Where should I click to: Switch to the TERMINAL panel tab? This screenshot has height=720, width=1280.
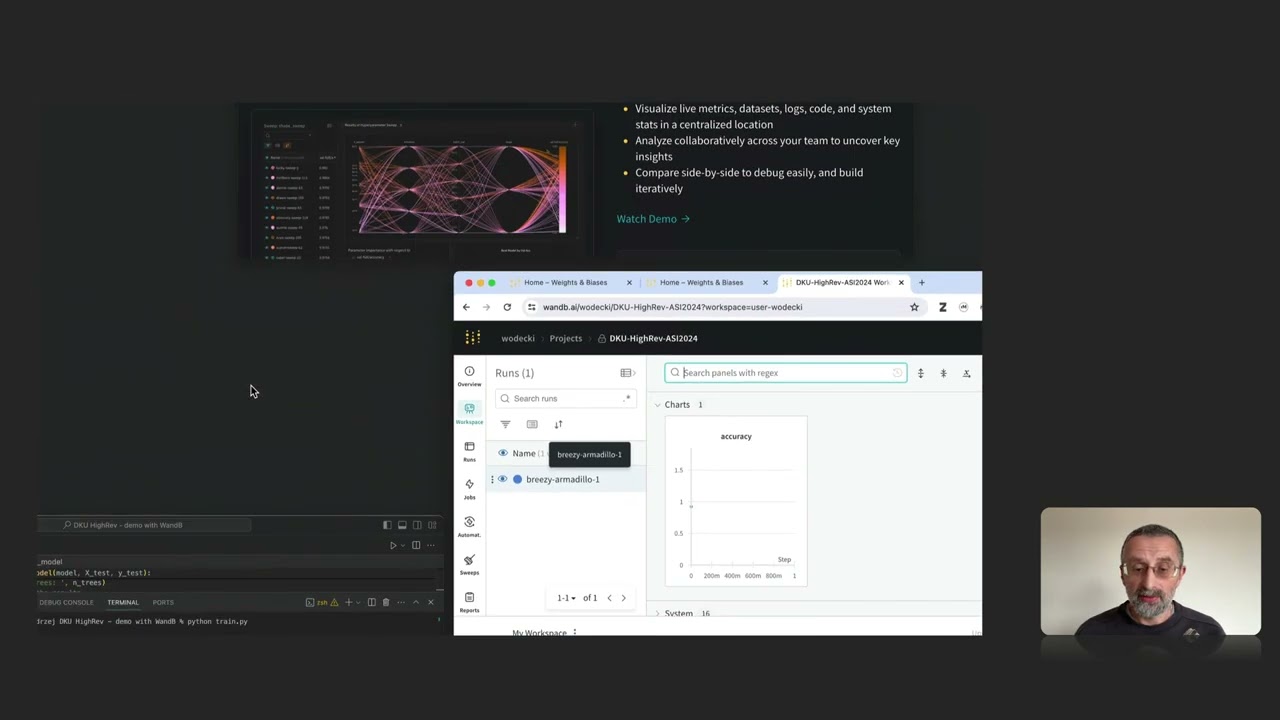pos(123,602)
